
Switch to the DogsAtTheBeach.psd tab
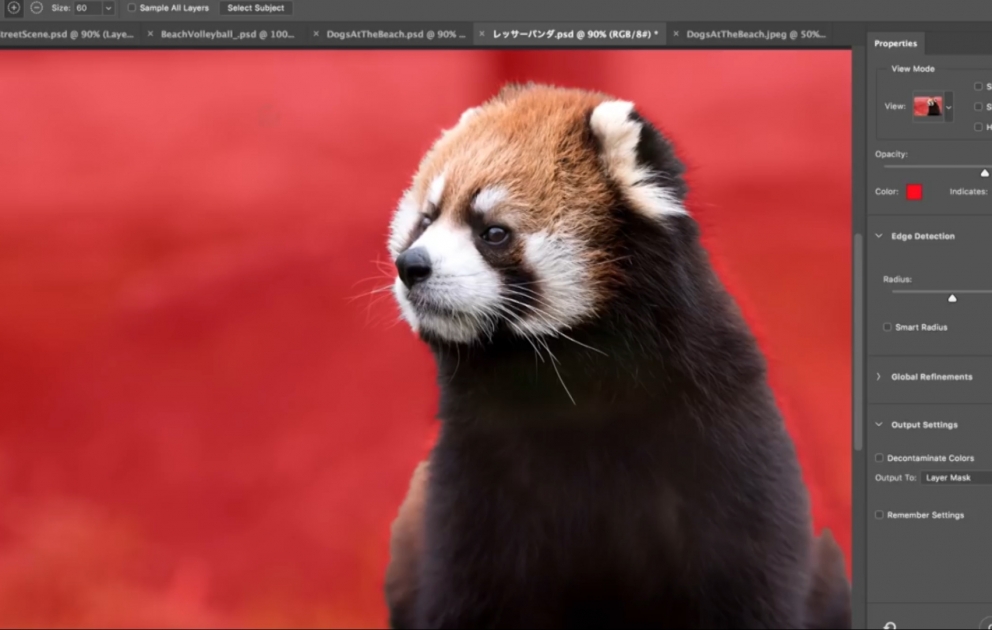(x=395, y=34)
